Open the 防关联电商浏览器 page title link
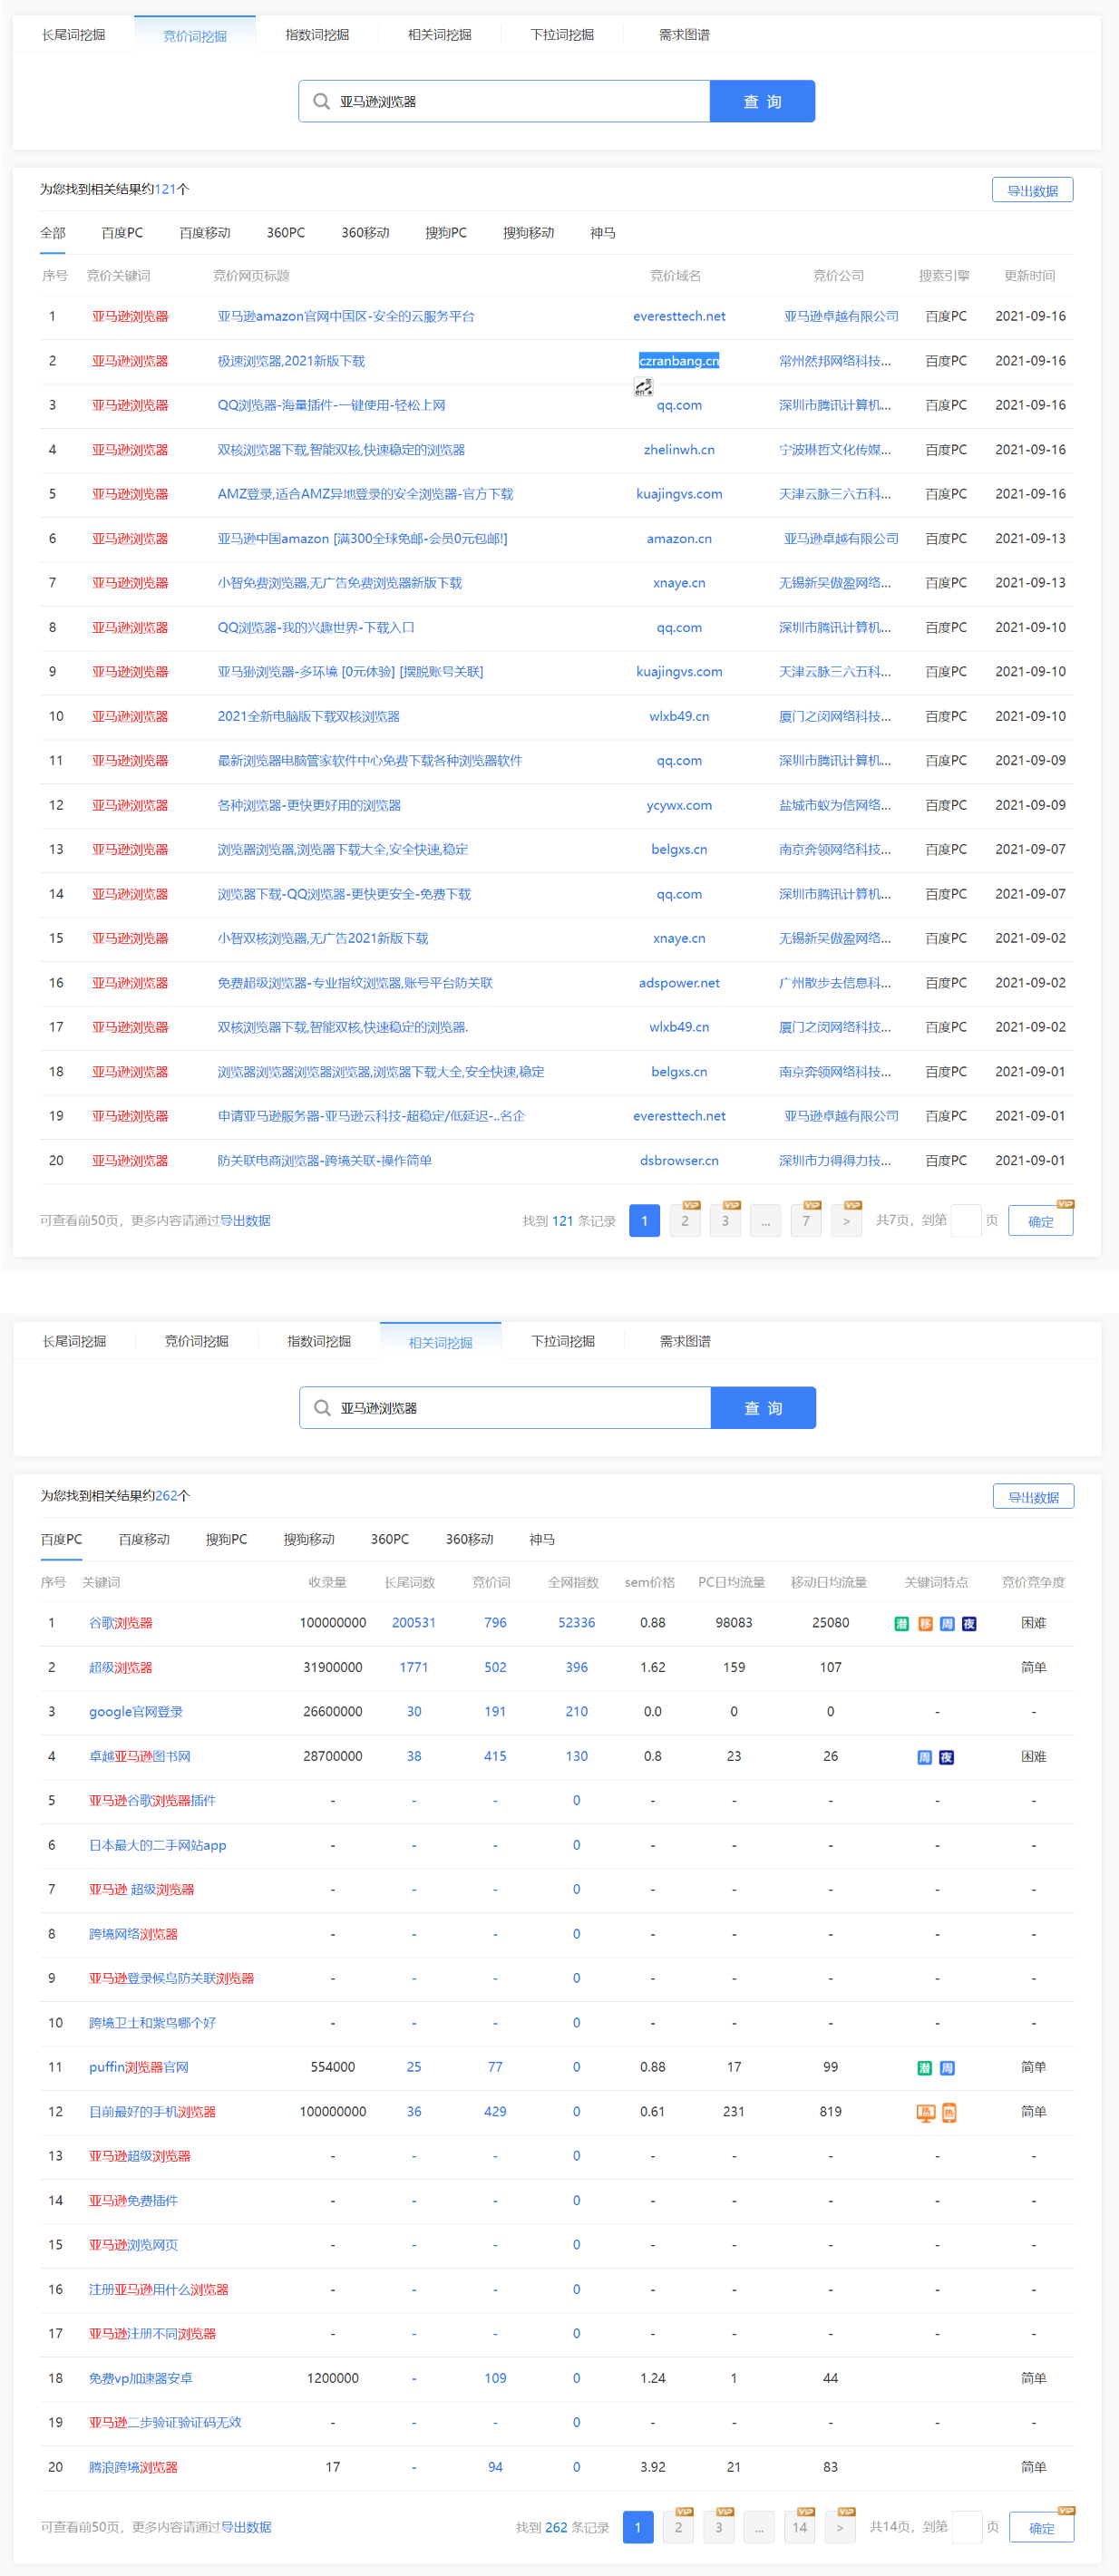Screen dimensions: 1119x2576 (325, 1161)
